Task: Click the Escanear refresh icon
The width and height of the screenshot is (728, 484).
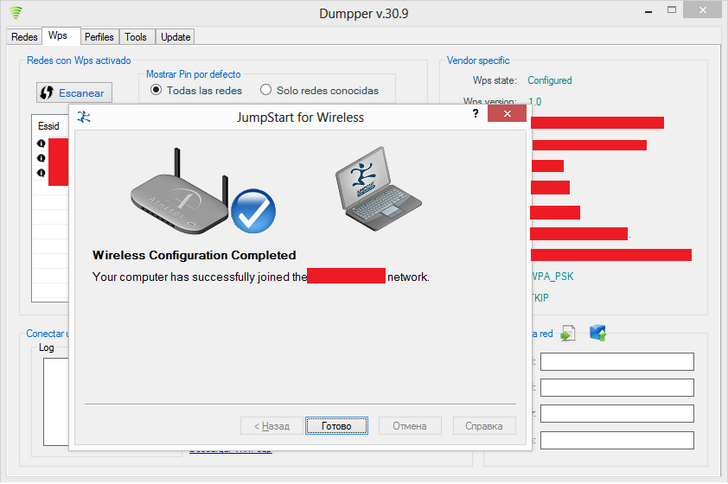Action: pos(47,93)
